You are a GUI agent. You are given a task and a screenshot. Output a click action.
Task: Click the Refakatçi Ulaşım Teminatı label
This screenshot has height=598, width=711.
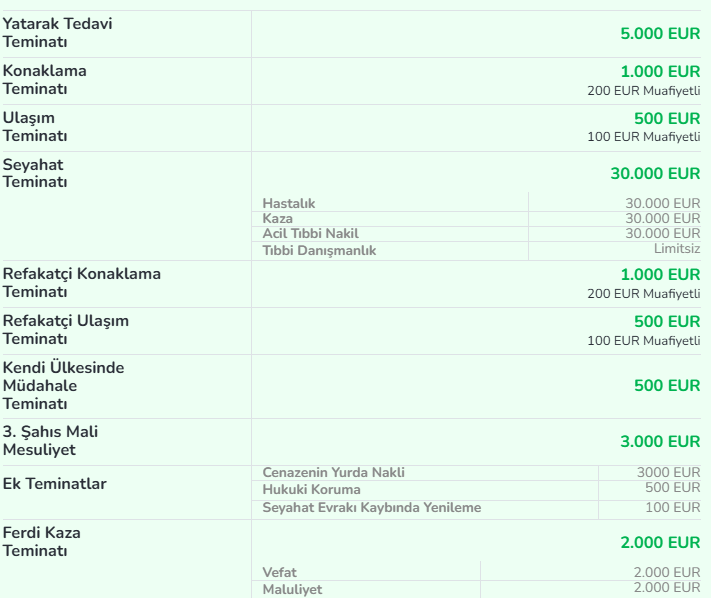coord(66,330)
